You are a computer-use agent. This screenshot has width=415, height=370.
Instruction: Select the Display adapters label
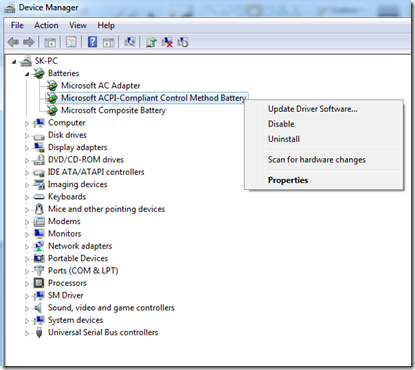click(x=78, y=147)
